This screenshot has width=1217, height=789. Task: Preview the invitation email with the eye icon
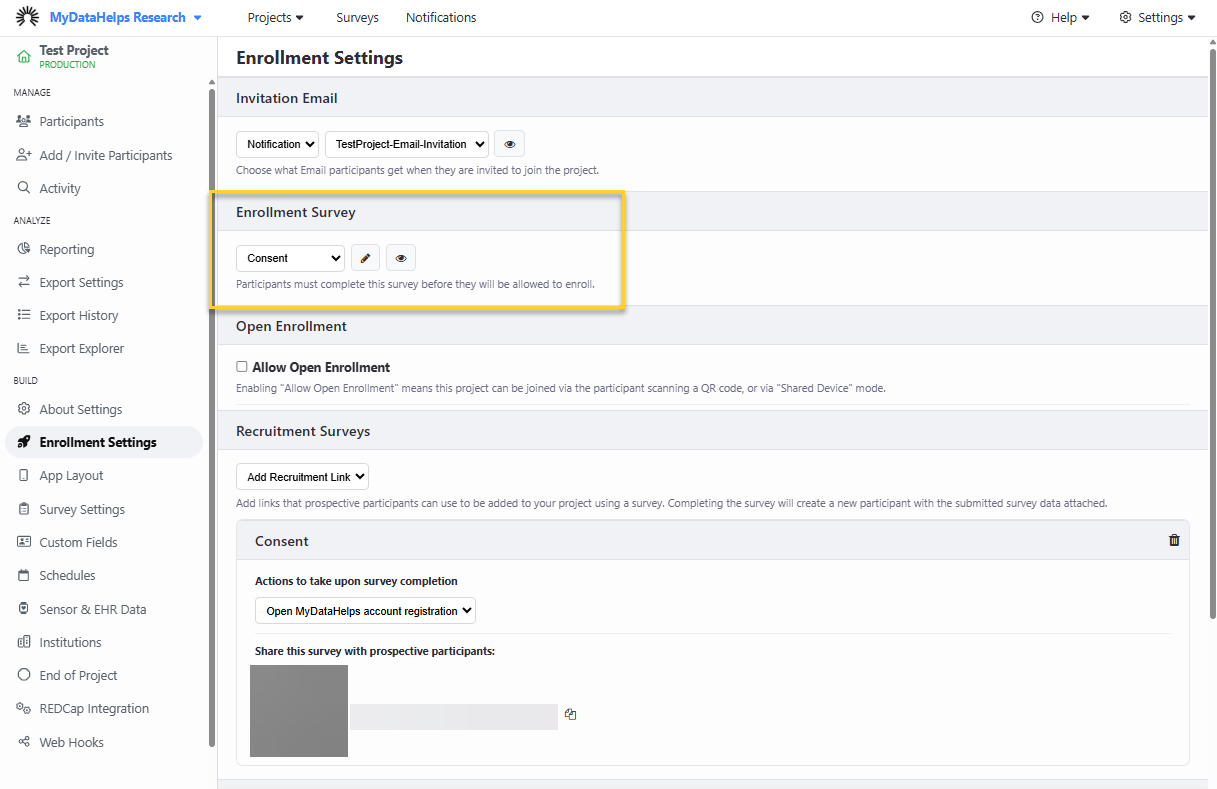click(x=510, y=144)
